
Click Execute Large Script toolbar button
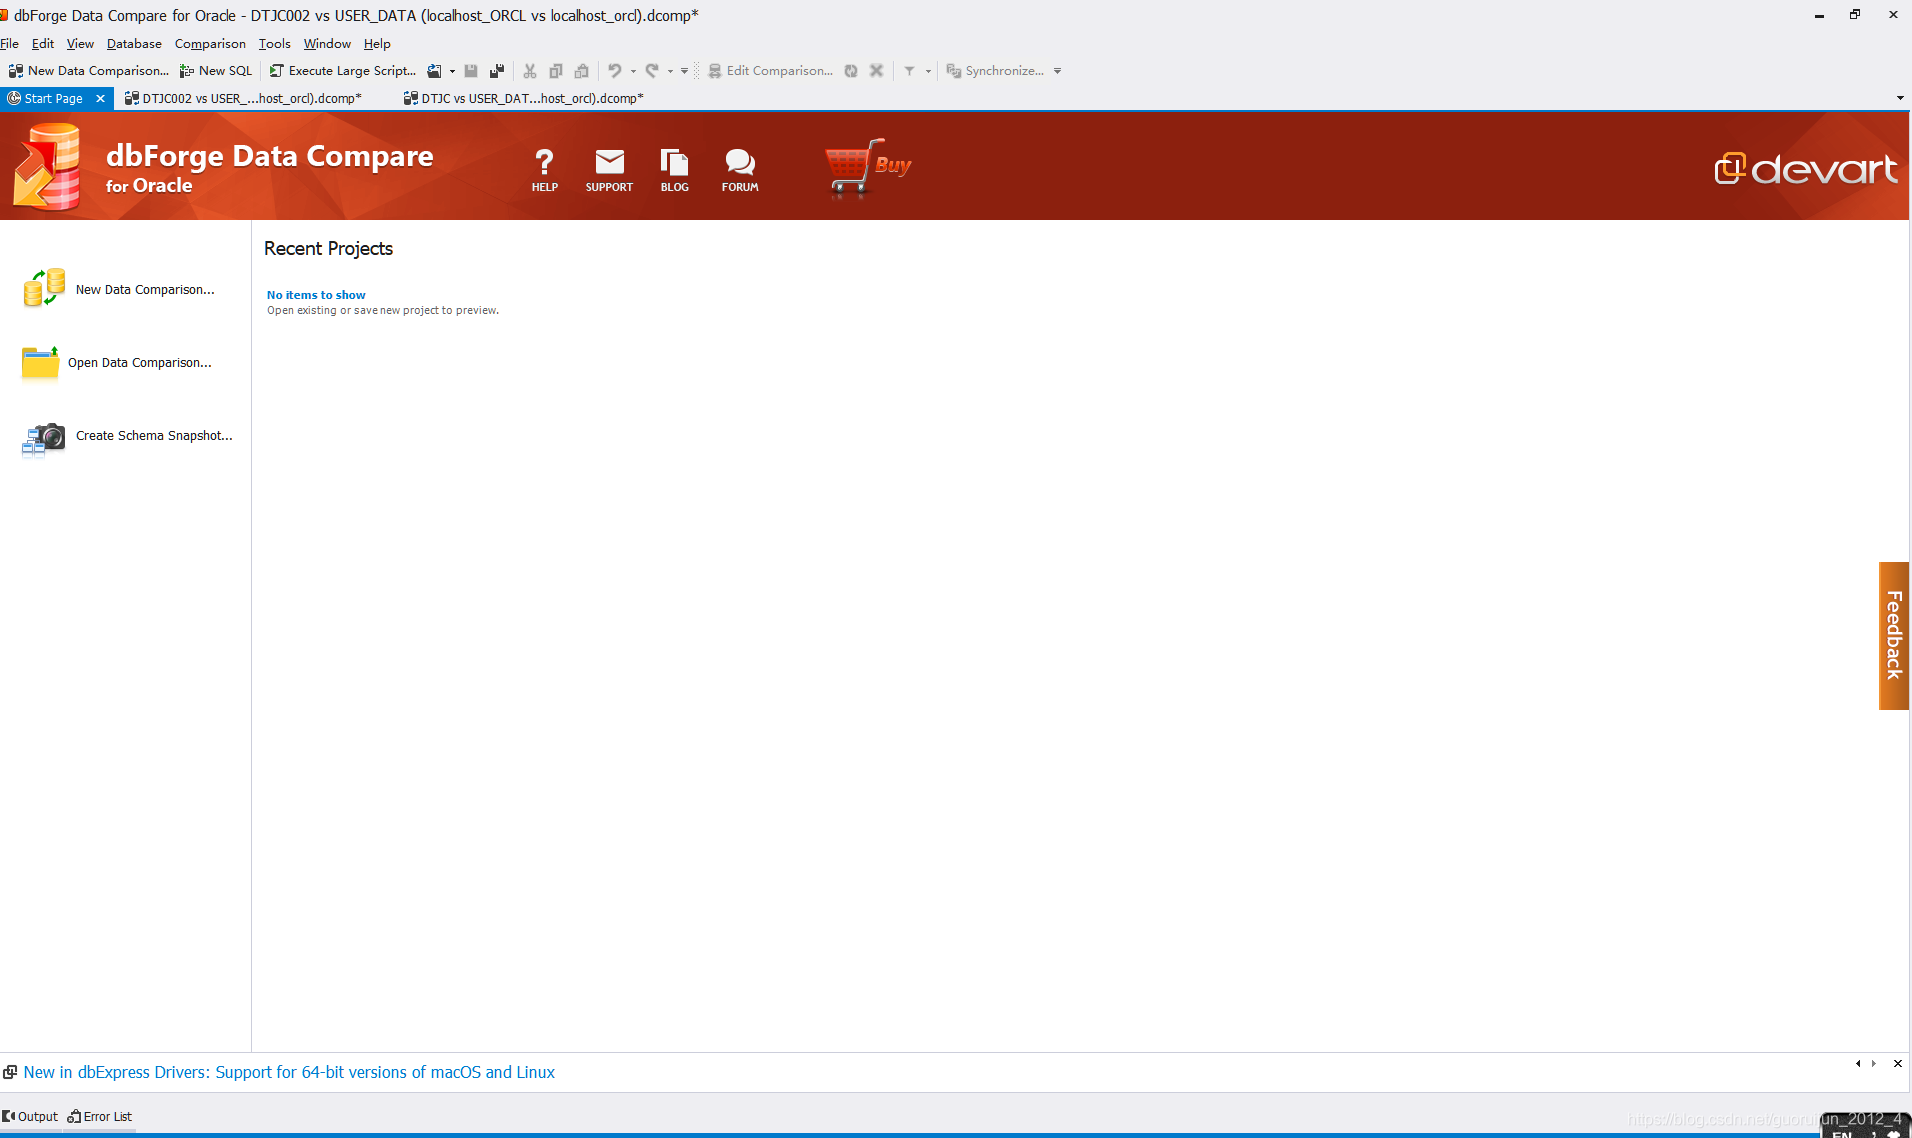pyautogui.click(x=342, y=71)
